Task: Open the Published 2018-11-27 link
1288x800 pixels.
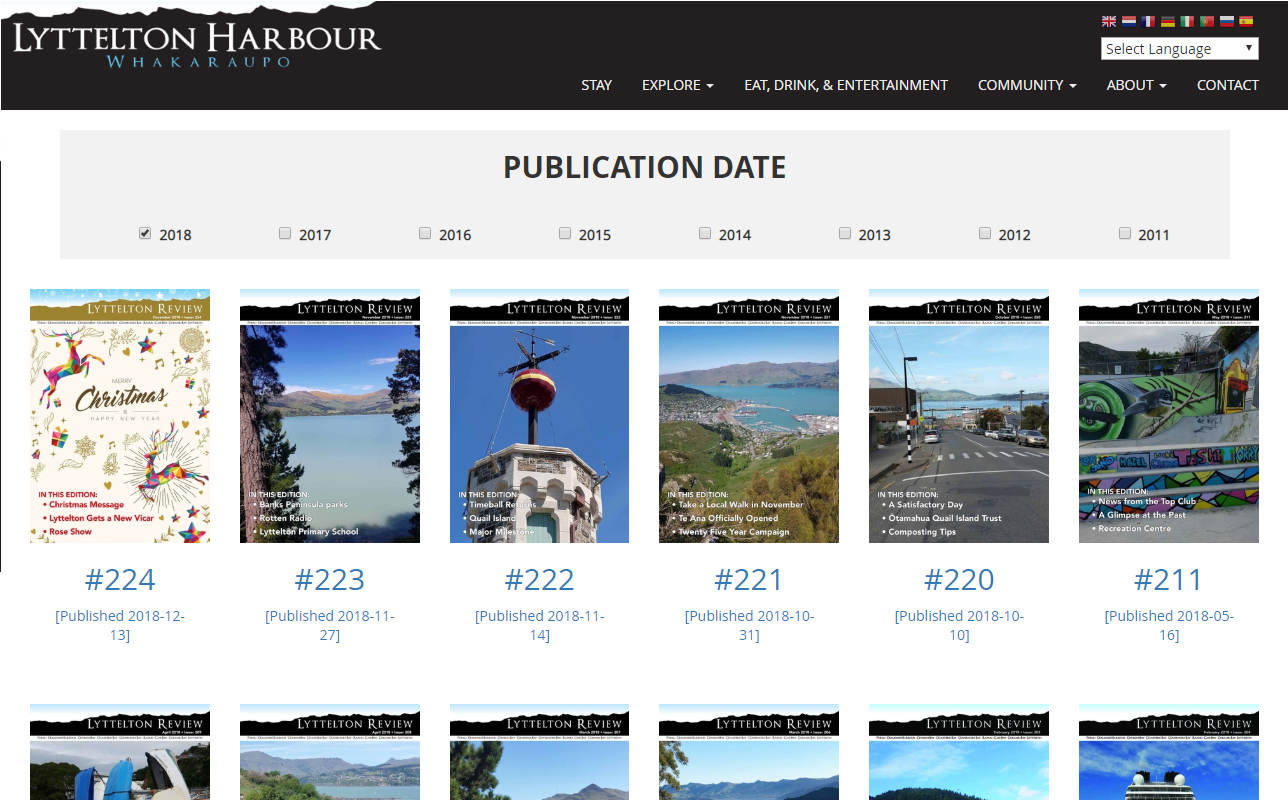Action: pyautogui.click(x=330, y=625)
